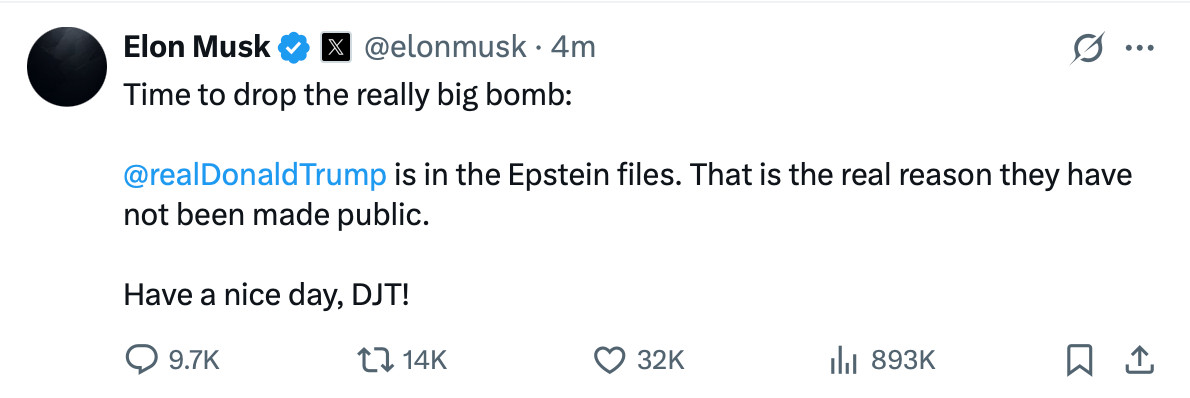Click the reply speech bubble icon
1190x398 pixels.
point(141,360)
